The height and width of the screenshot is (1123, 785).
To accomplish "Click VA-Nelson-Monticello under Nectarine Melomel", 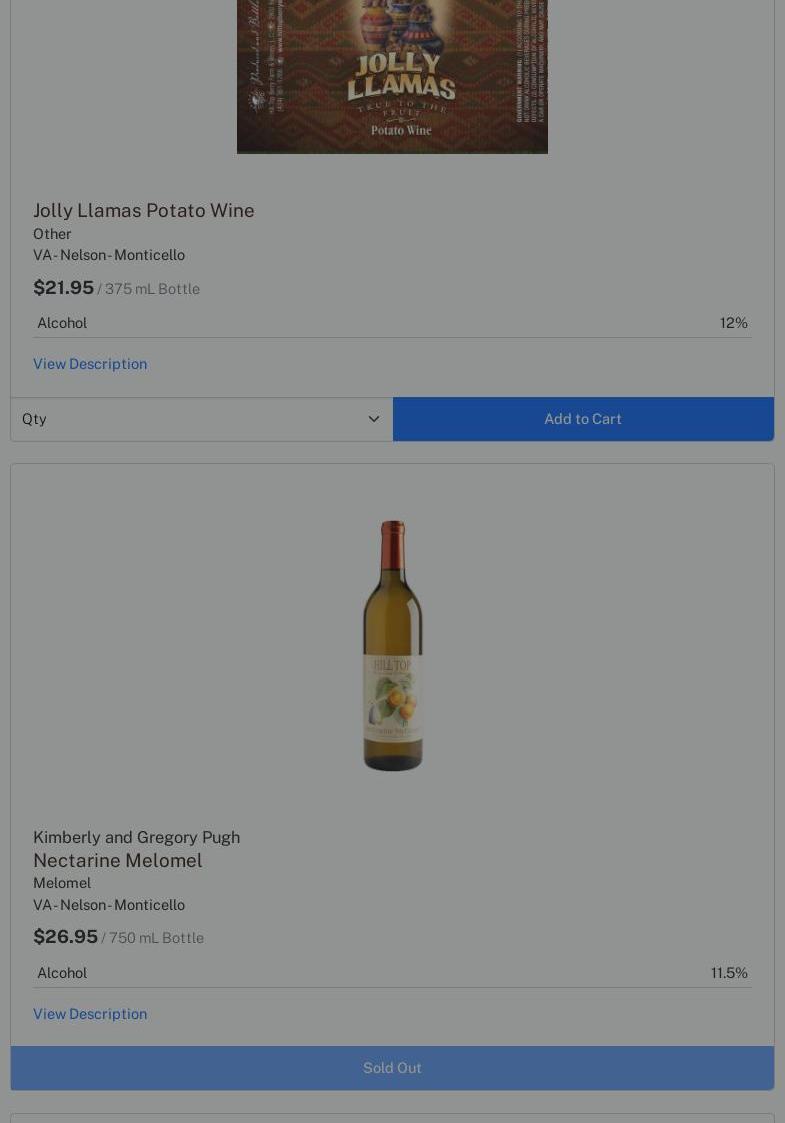I will tap(109, 905).
